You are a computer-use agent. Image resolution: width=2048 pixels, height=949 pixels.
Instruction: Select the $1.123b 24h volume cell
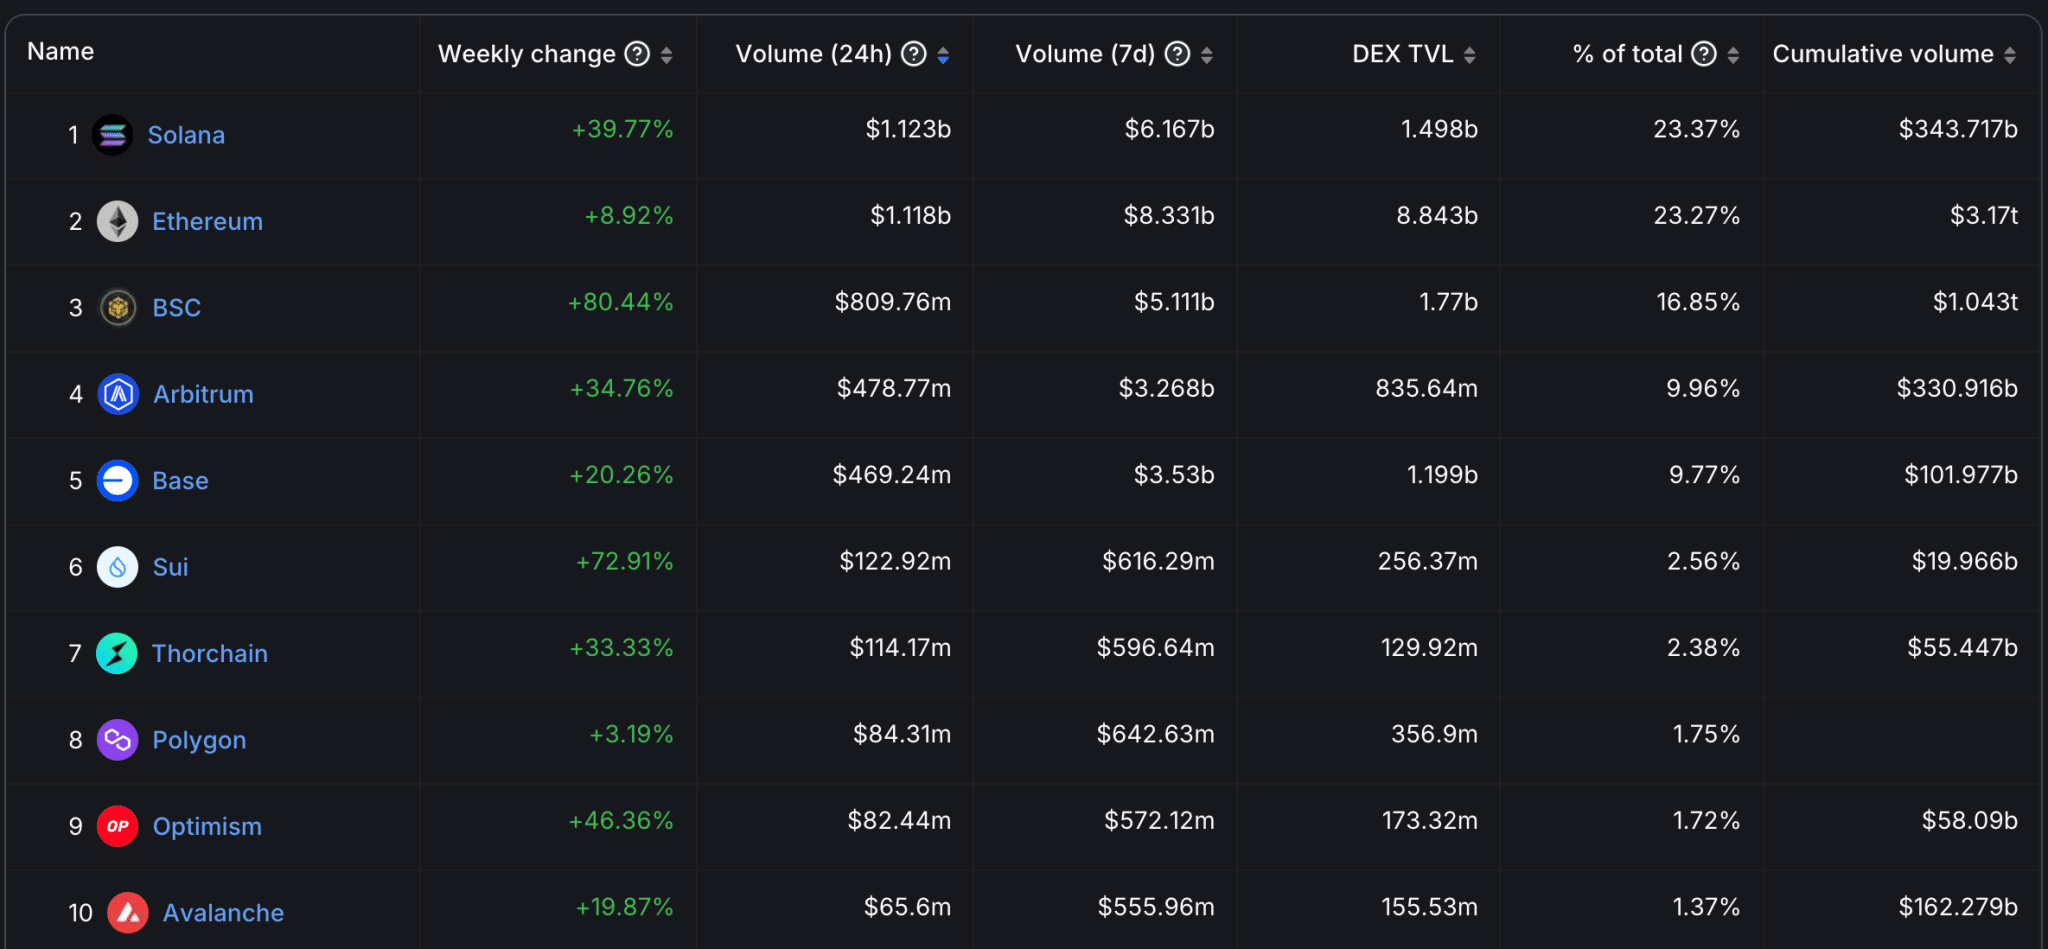coord(908,129)
